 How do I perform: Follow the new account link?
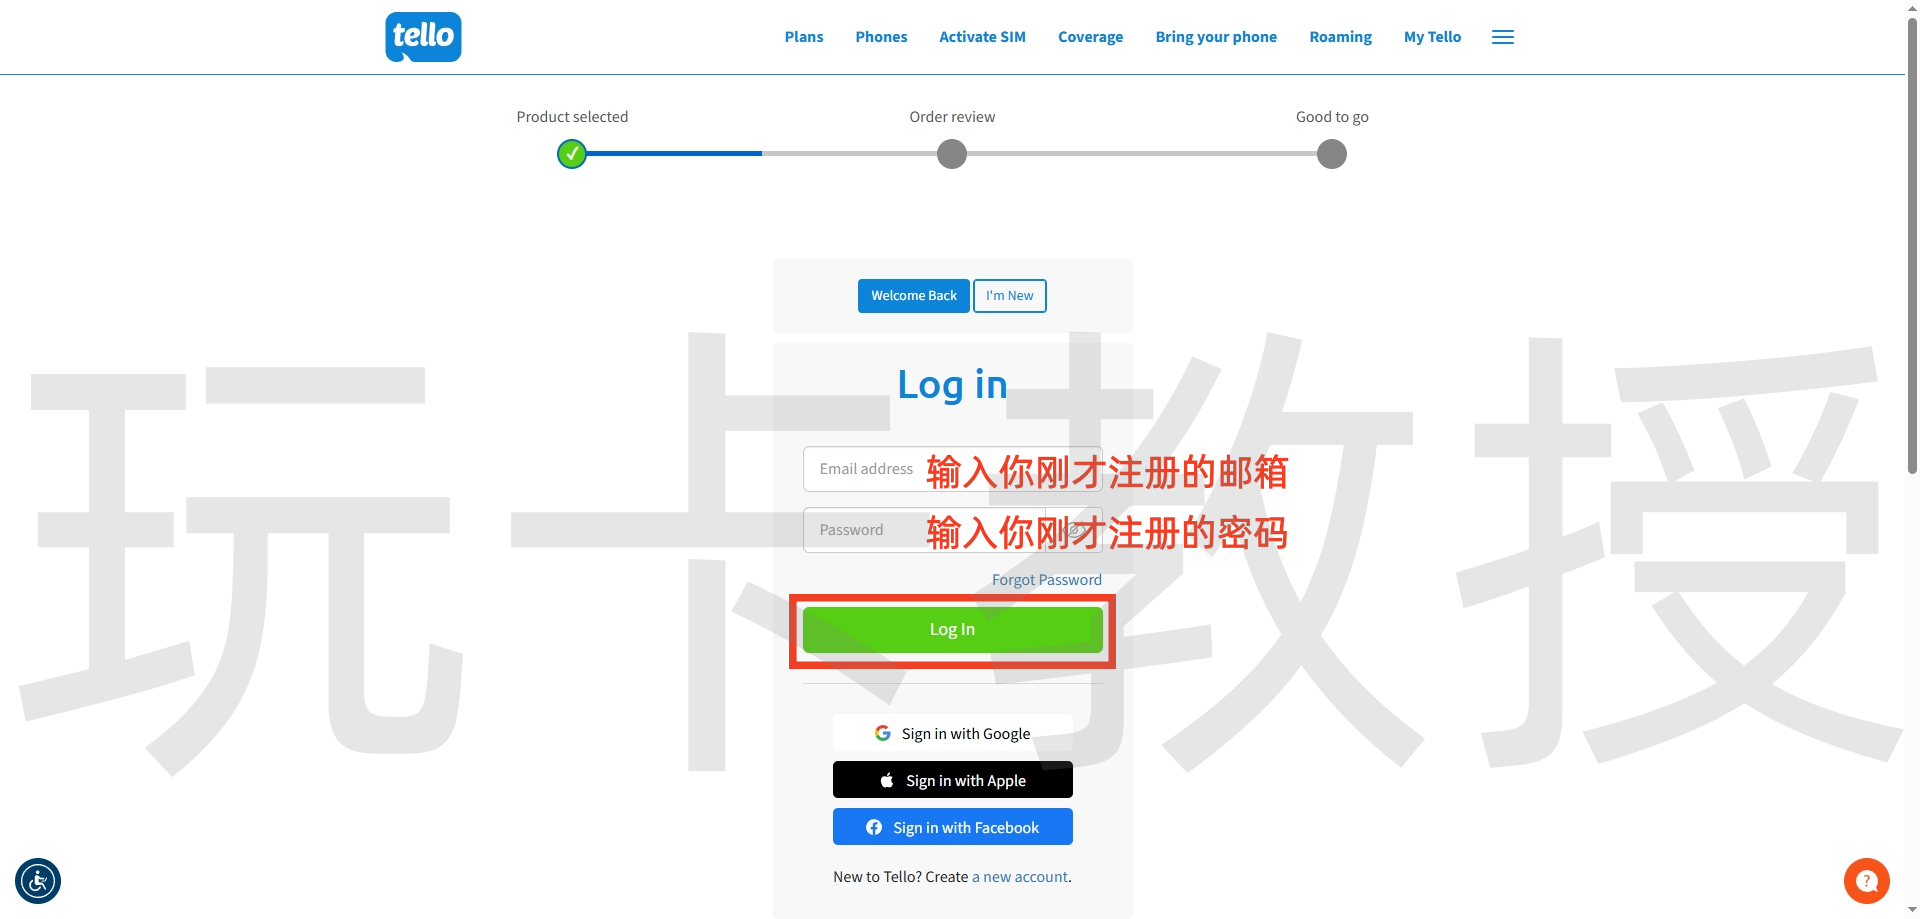point(1020,877)
